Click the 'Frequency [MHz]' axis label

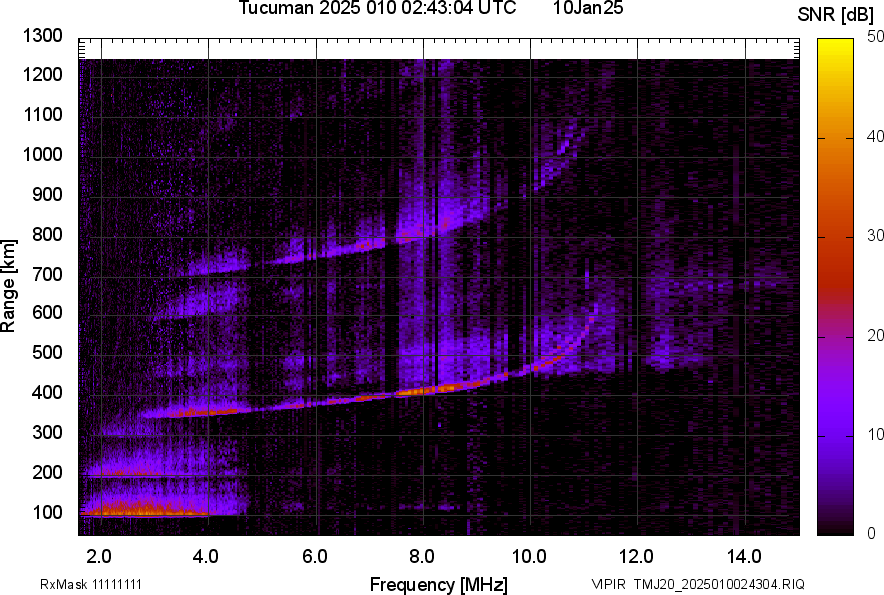tap(438, 584)
